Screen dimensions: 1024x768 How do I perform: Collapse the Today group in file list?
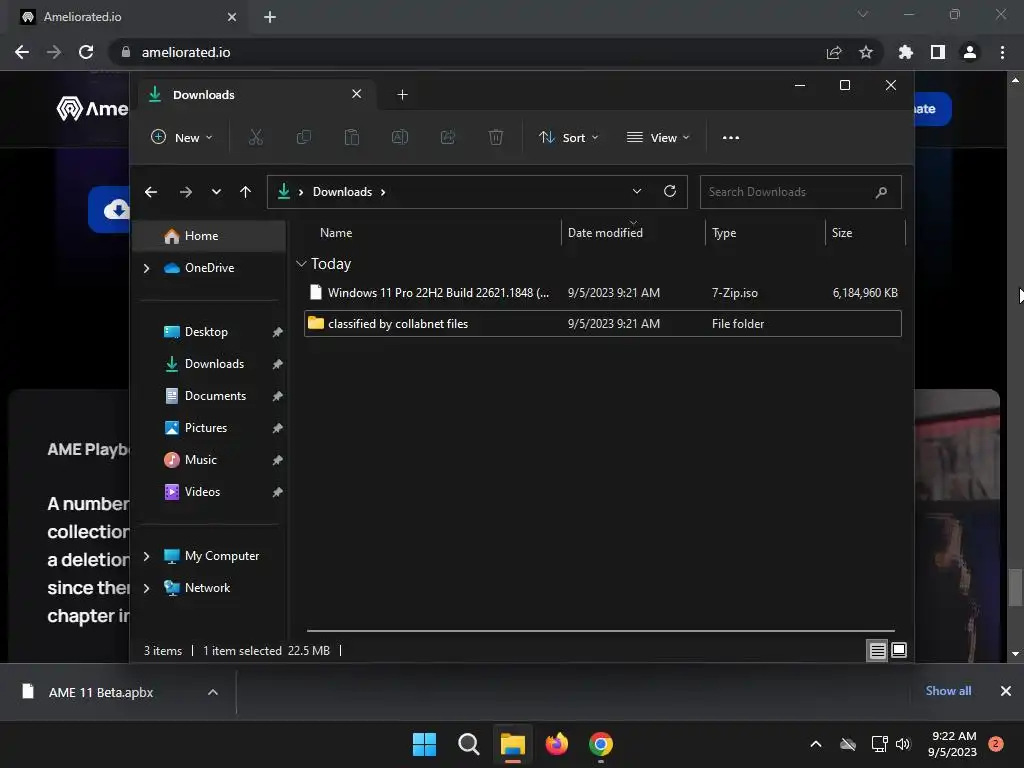pos(301,264)
